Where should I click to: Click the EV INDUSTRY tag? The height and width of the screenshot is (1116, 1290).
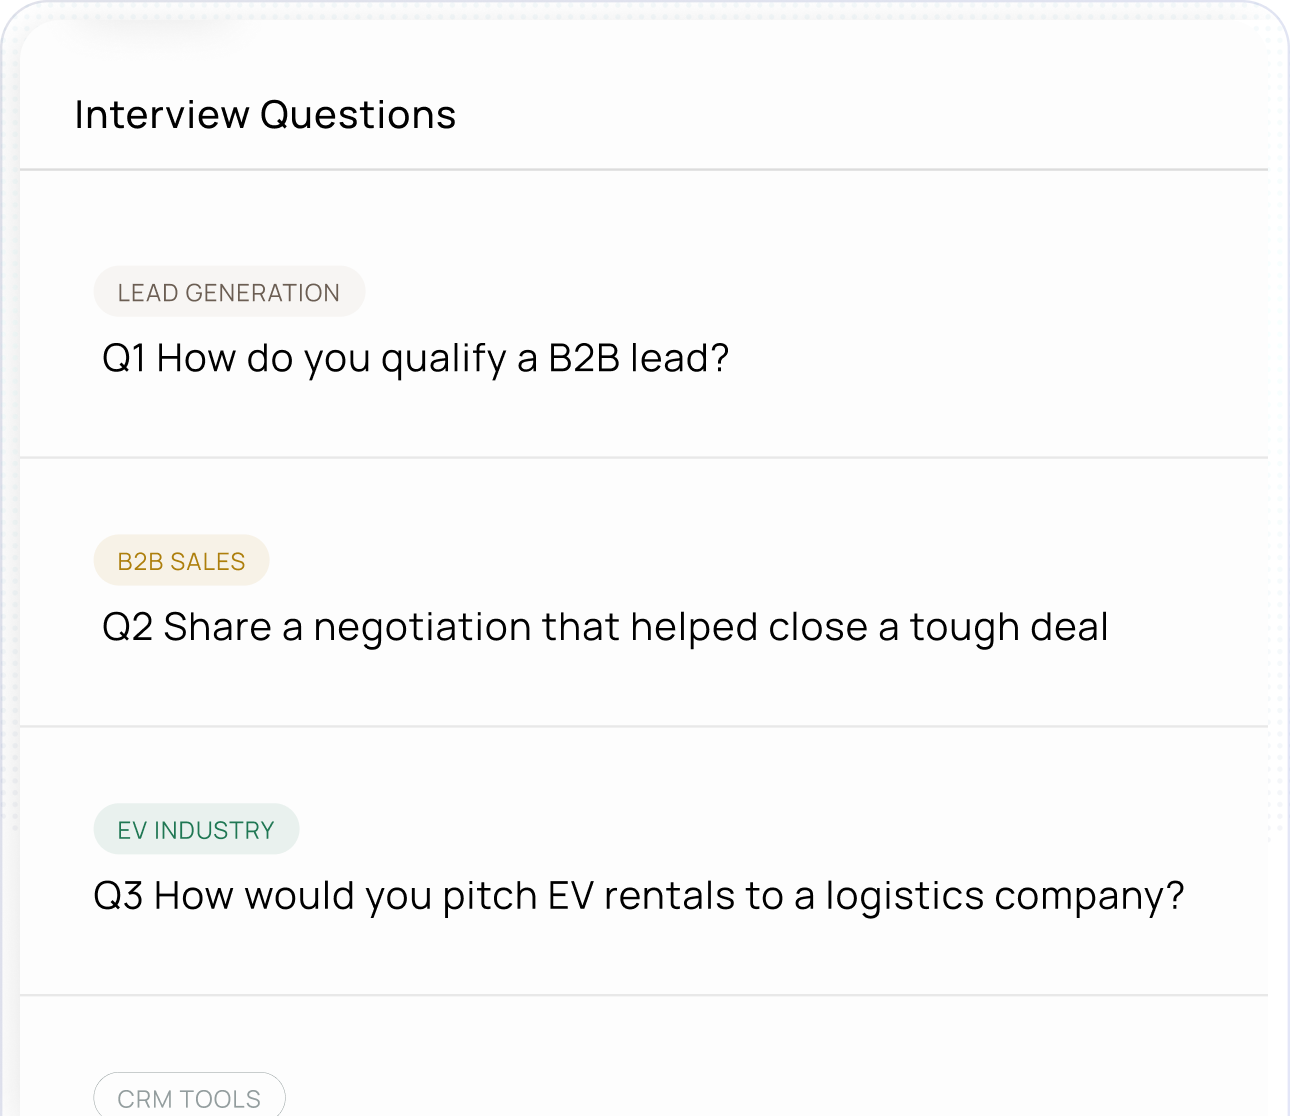tap(196, 830)
